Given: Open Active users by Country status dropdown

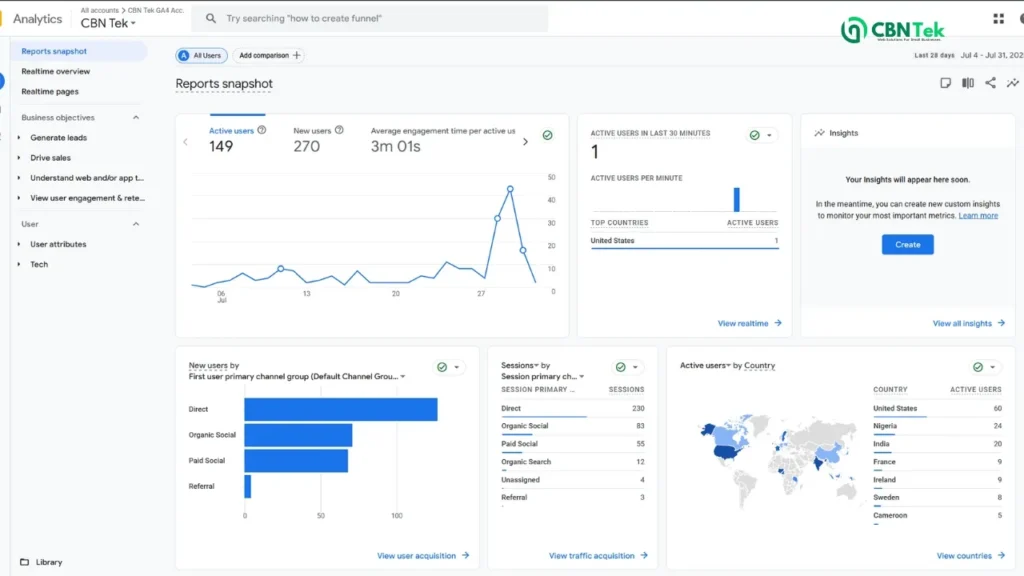Looking at the screenshot, I should point(984,367).
